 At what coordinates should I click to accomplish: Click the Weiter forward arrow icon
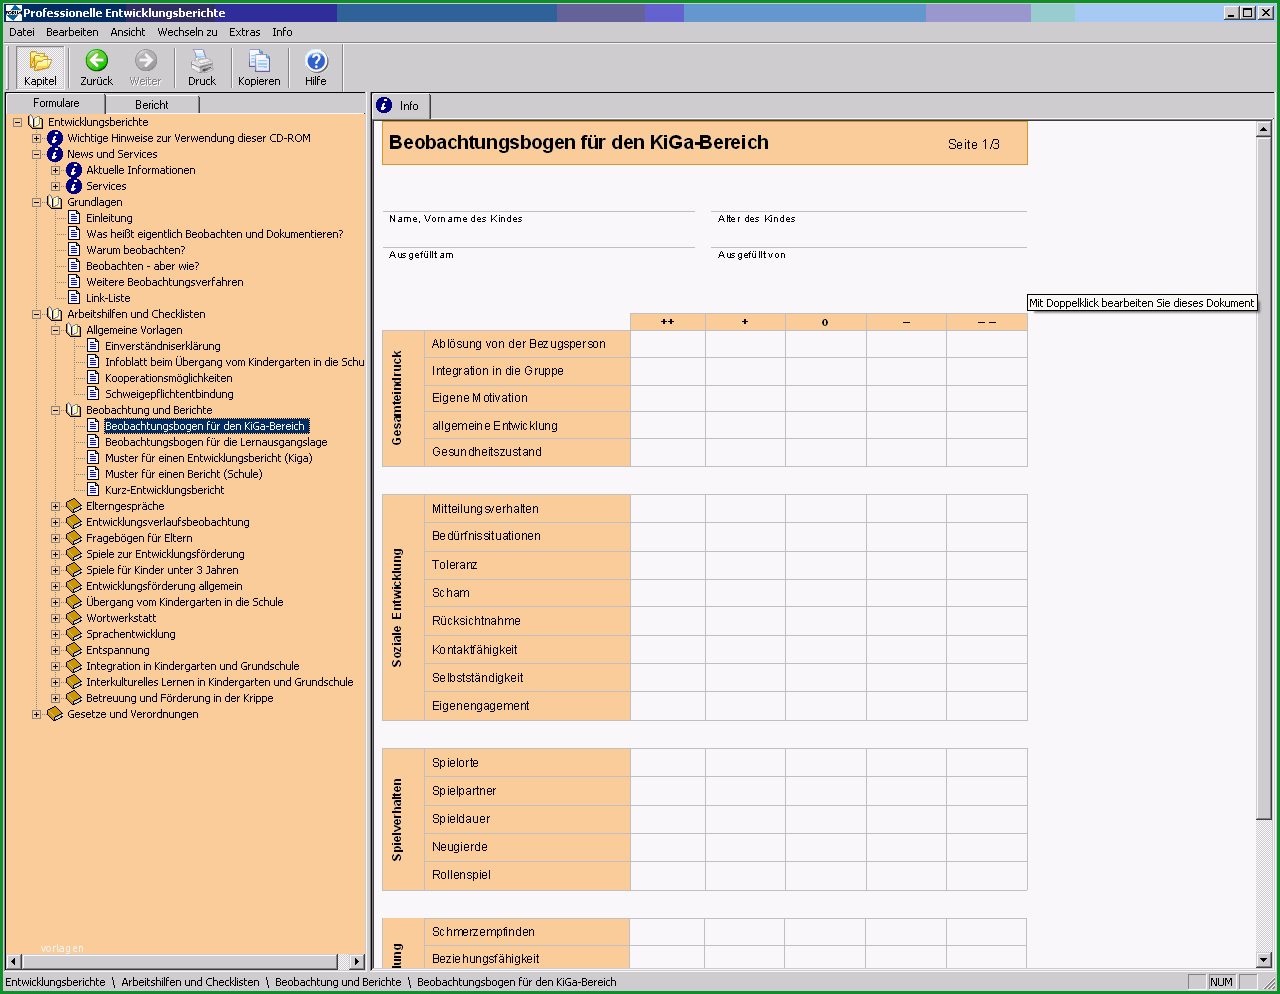coord(145,60)
